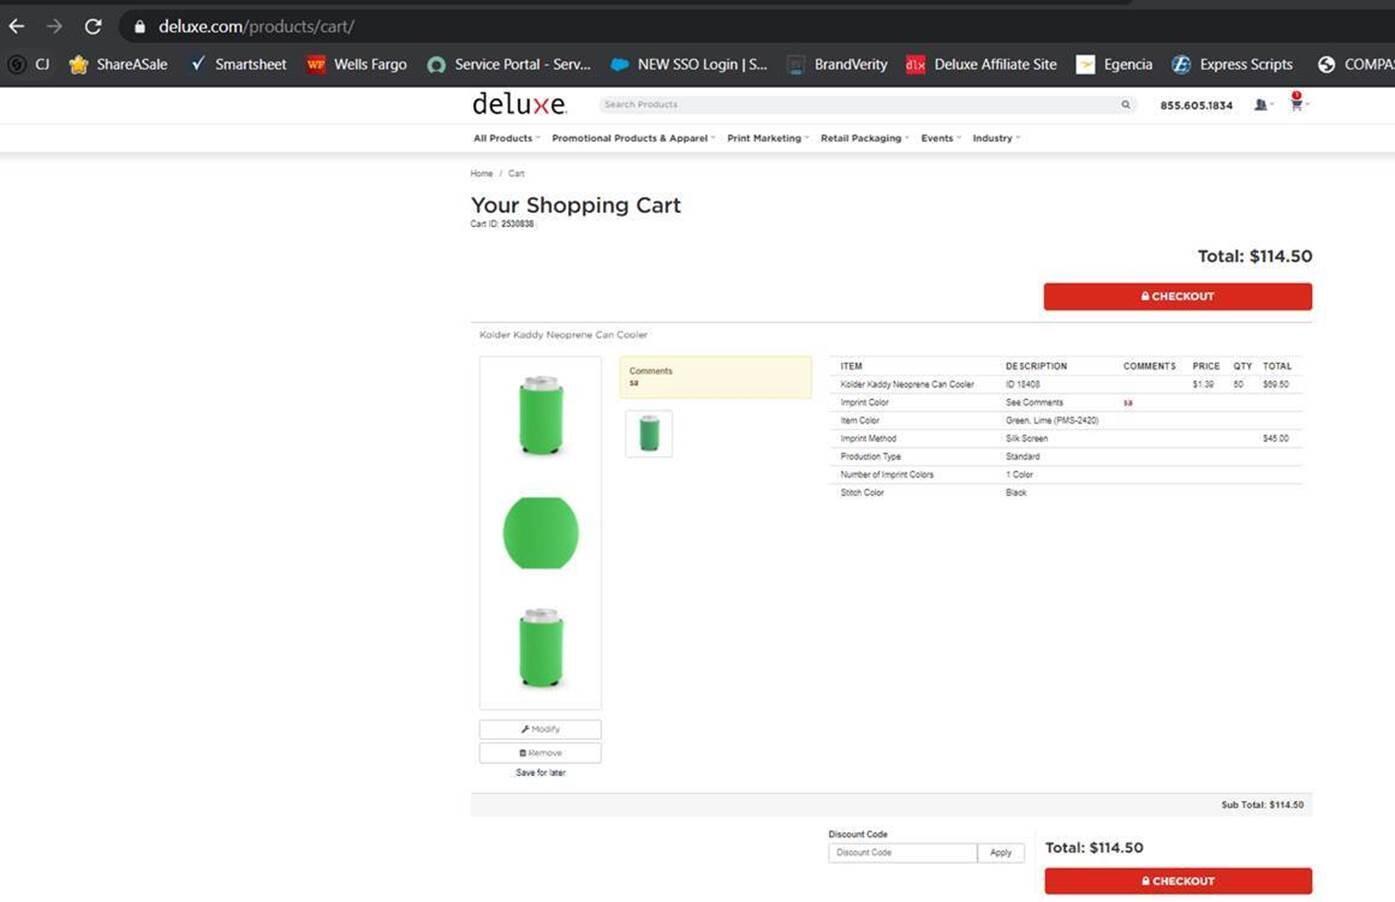This screenshot has height=902, width=1395.
Task: Open the user account icon
Action: pyautogui.click(x=1260, y=104)
